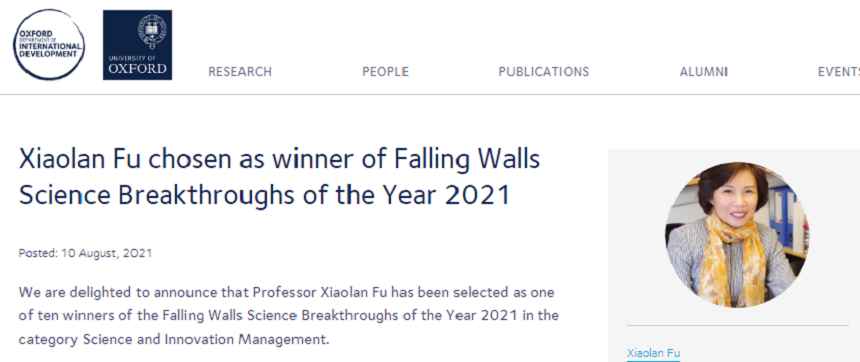Click the divider line above Xiaolan Fu link
The width and height of the screenshot is (860, 362).
[738, 325]
